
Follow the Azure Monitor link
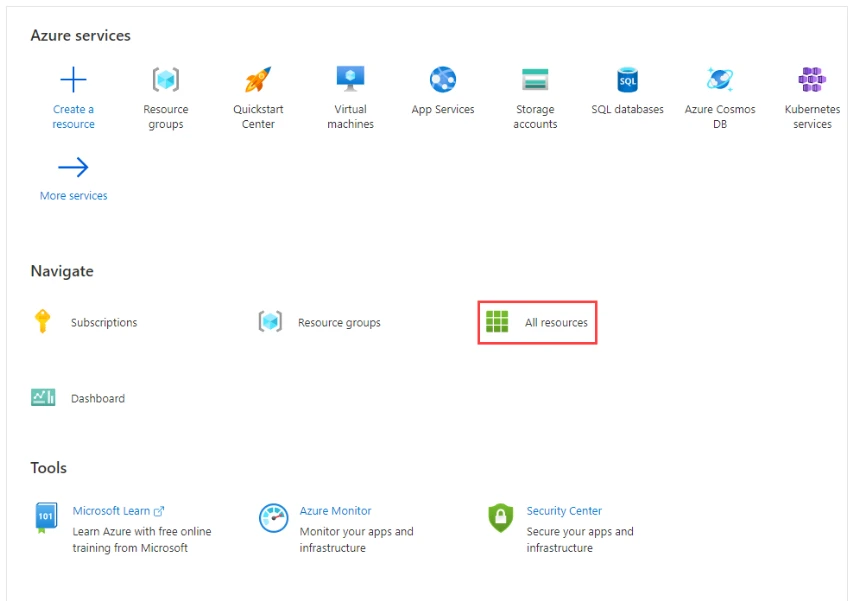coord(335,510)
